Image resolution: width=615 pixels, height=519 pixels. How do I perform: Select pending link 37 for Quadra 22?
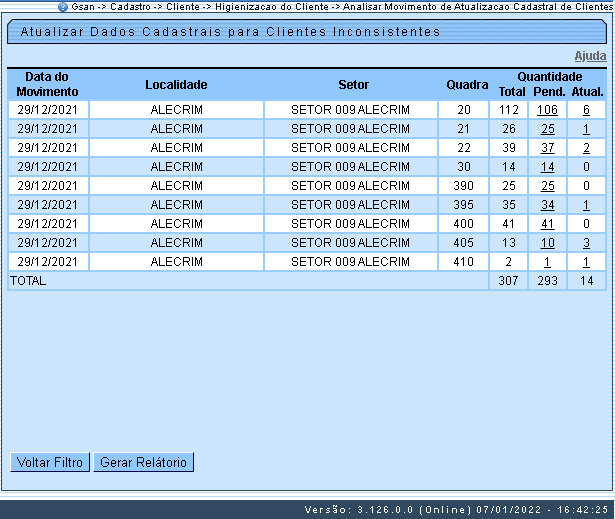(547, 148)
